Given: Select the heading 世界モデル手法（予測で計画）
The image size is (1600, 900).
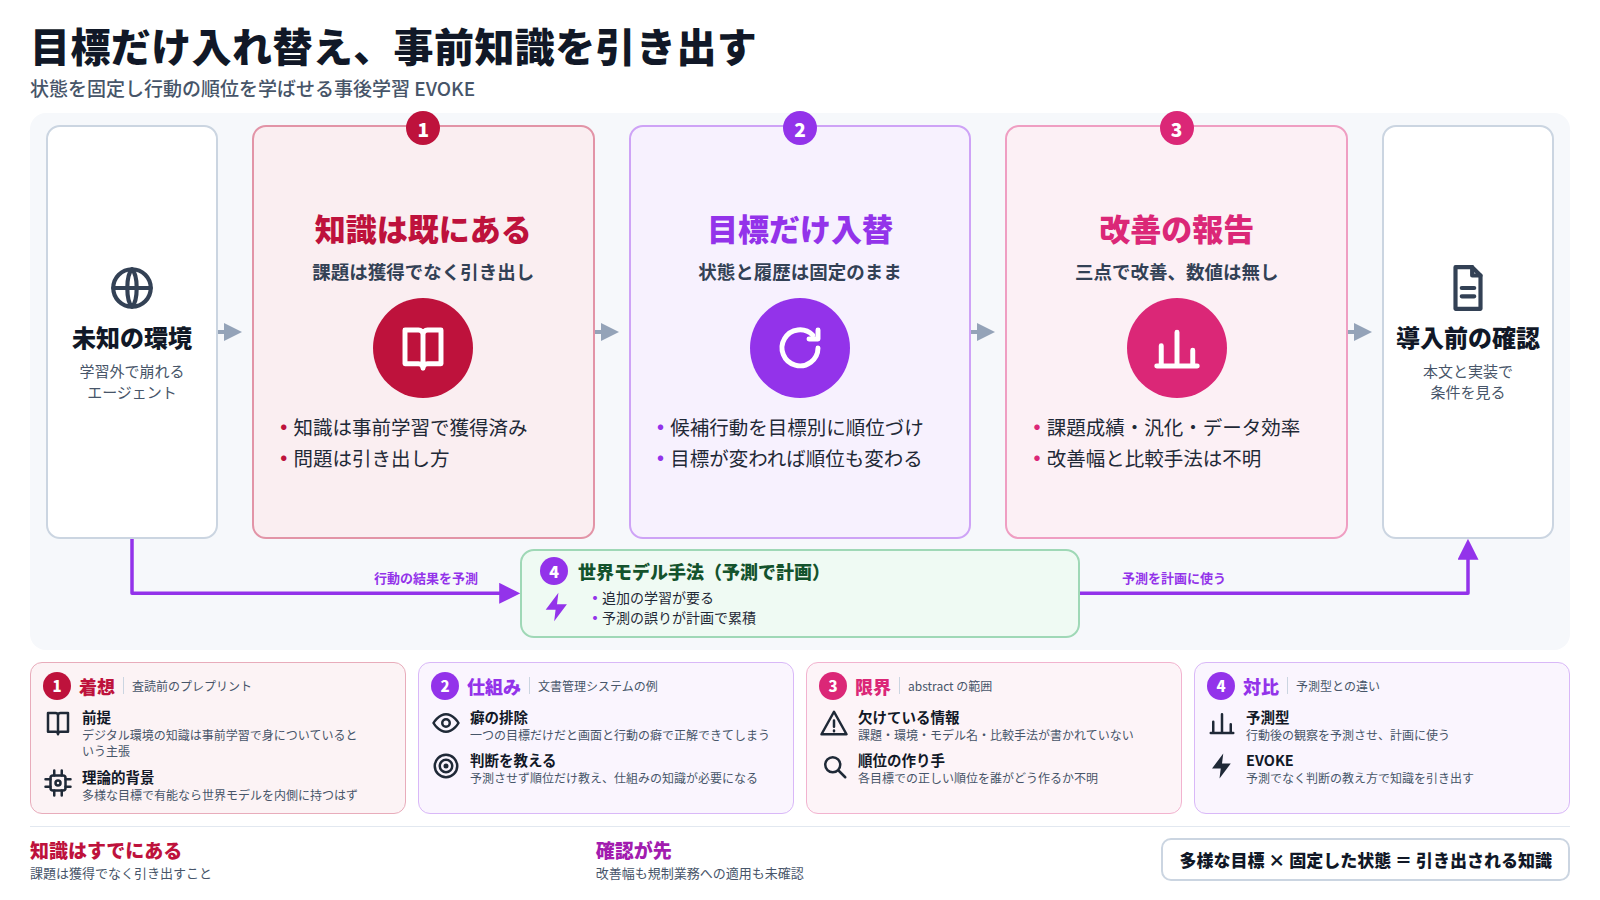Looking at the screenshot, I should pyautogui.click(x=700, y=572).
